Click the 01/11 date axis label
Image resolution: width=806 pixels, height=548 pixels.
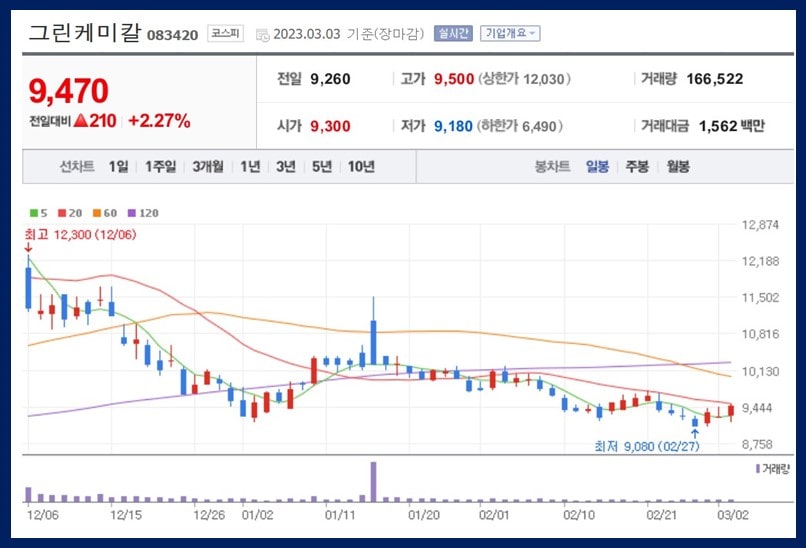(340, 515)
